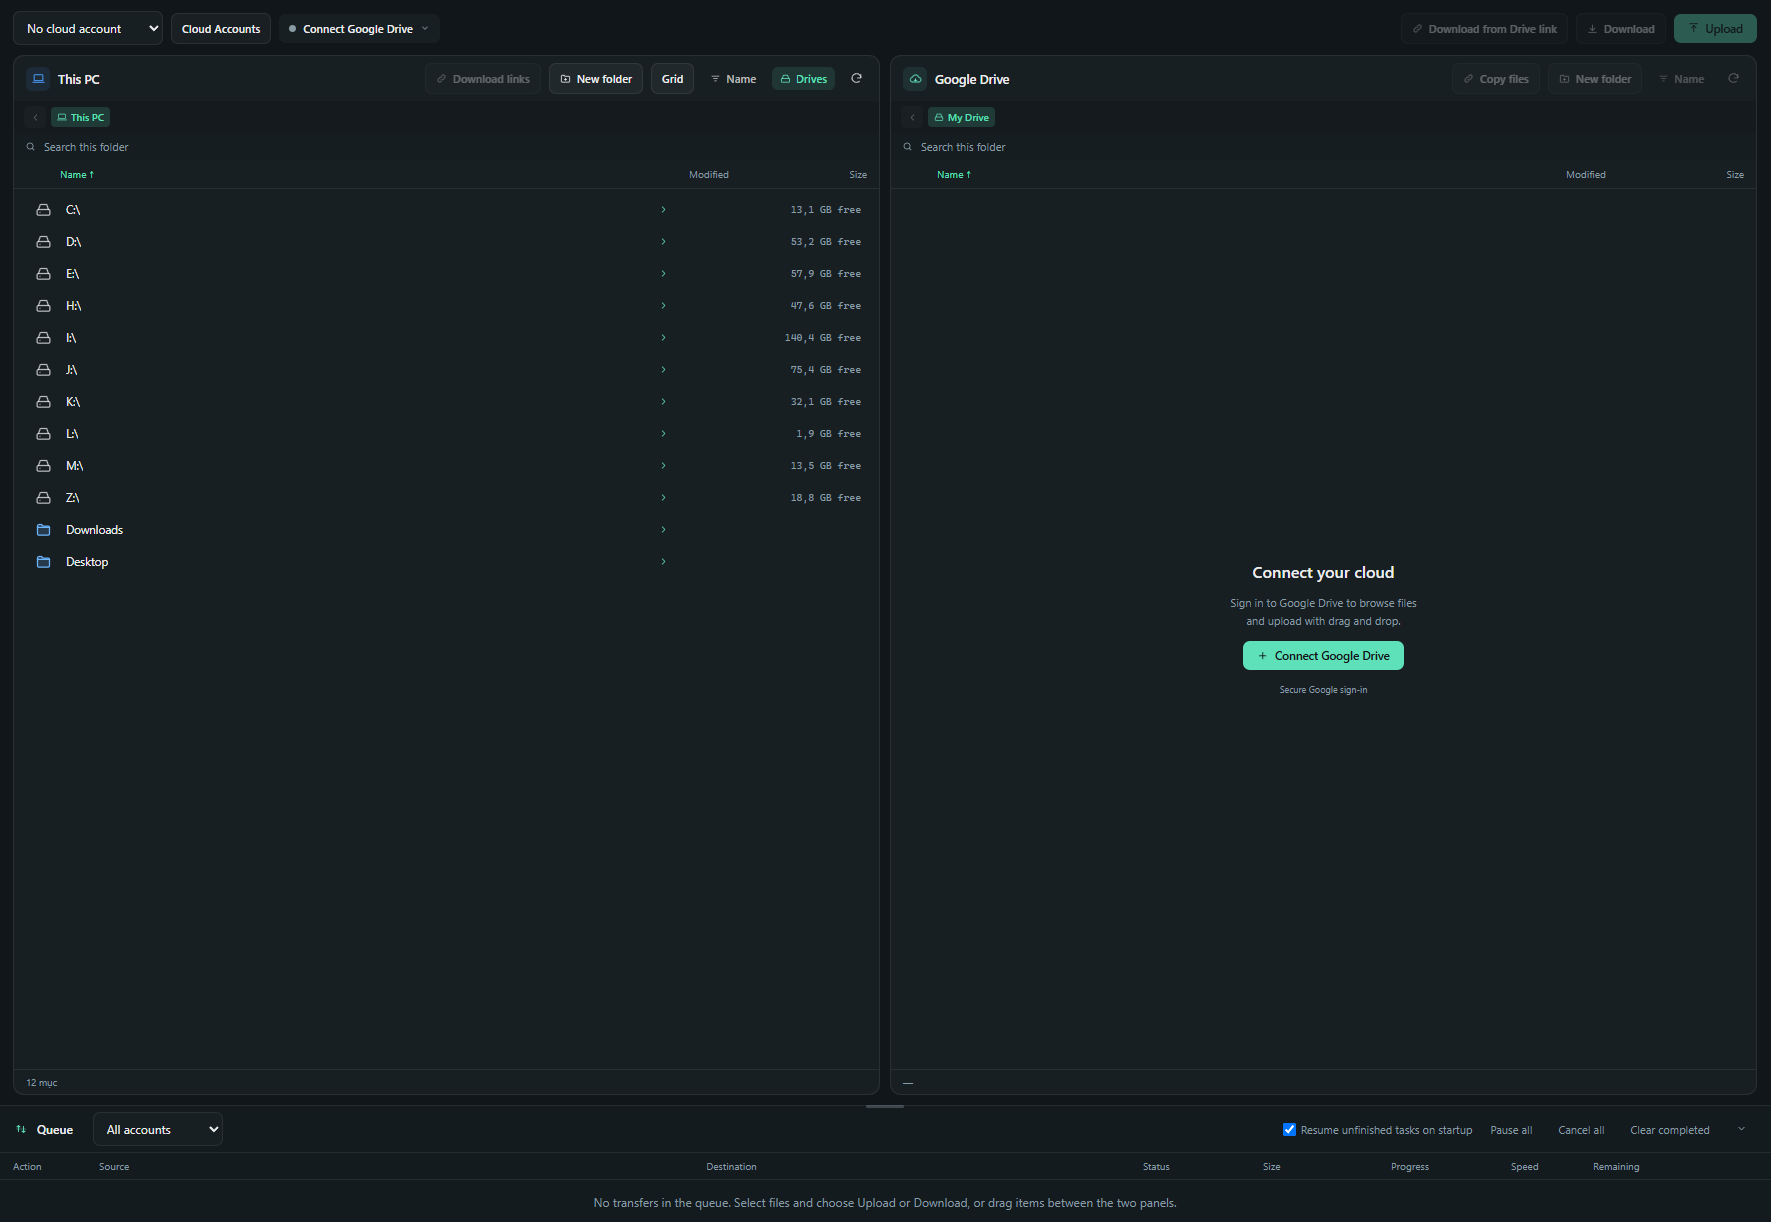Viewport: 1771px width, 1222px height.
Task: Click the This PC computer icon in header
Action: 38,79
